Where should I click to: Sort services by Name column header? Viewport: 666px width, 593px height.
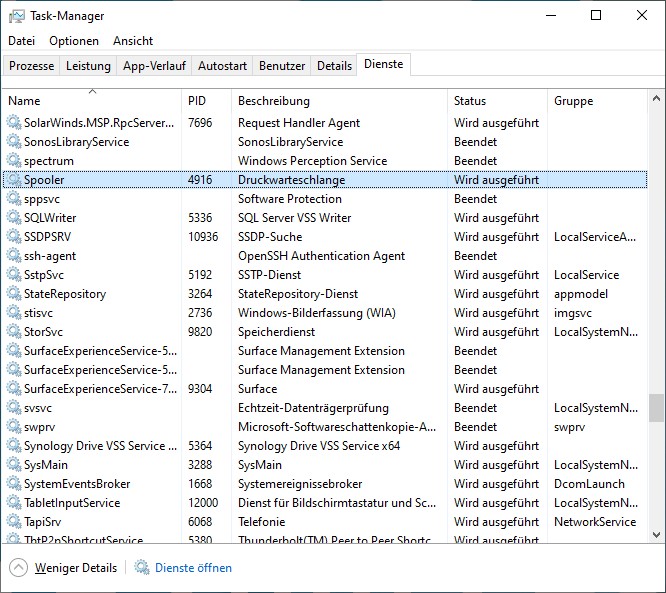pyautogui.click(x=24, y=101)
